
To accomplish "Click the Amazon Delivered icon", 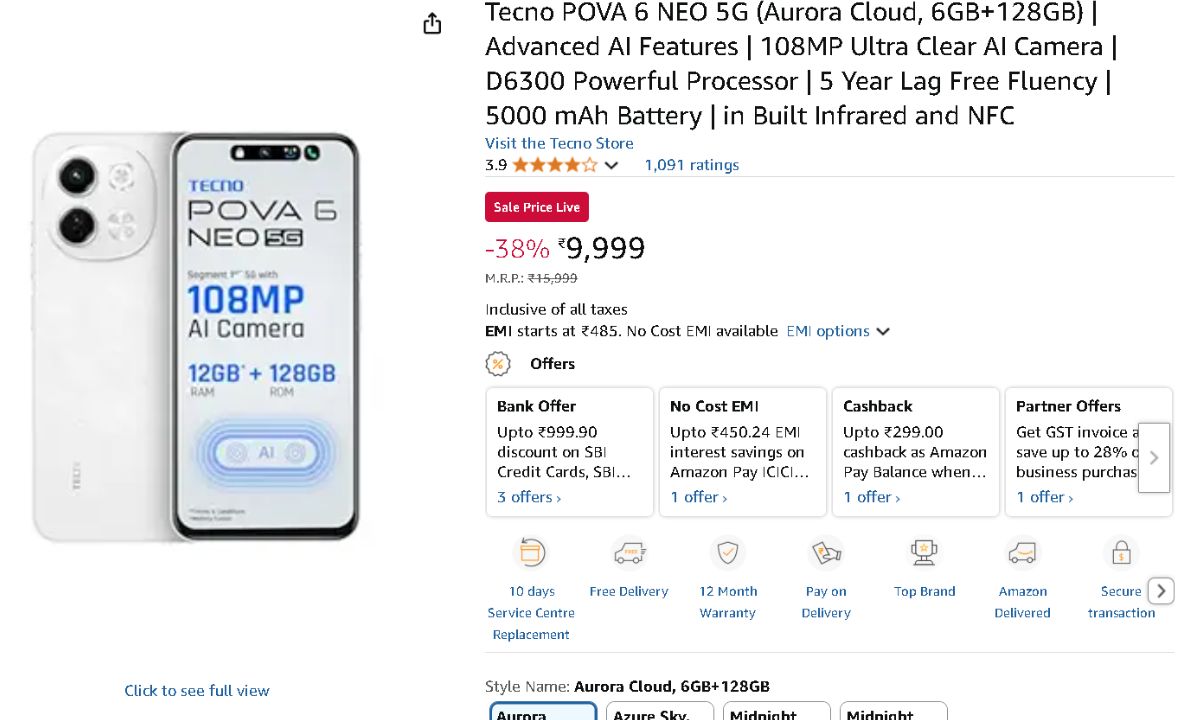I will 1022,553.
